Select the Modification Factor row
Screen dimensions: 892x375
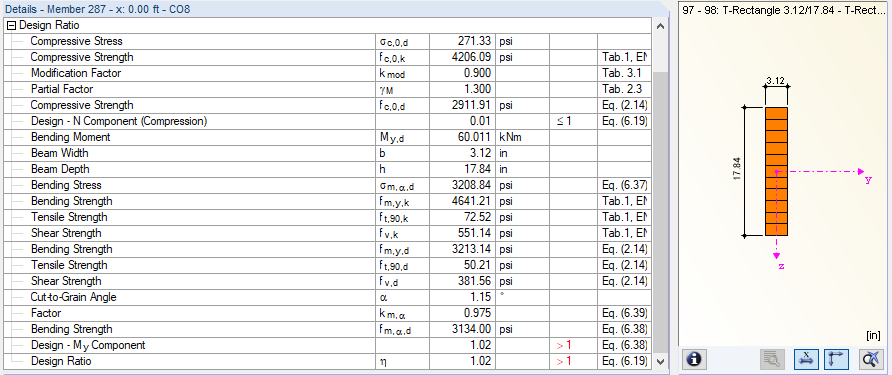(x=327, y=73)
